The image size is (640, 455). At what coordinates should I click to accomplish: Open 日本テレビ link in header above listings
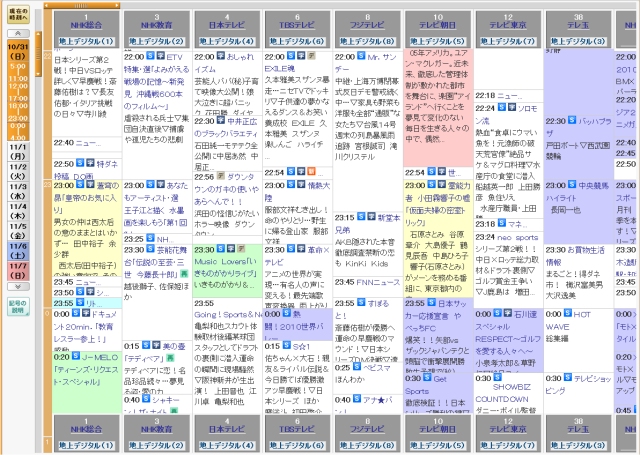pyautogui.click(x=227, y=25)
